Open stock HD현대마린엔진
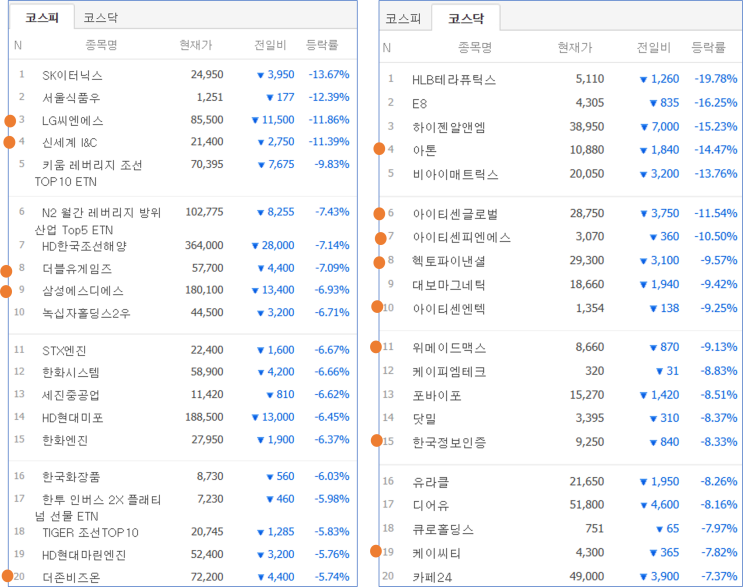The width and height of the screenshot is (743, 587). point(84,555)
